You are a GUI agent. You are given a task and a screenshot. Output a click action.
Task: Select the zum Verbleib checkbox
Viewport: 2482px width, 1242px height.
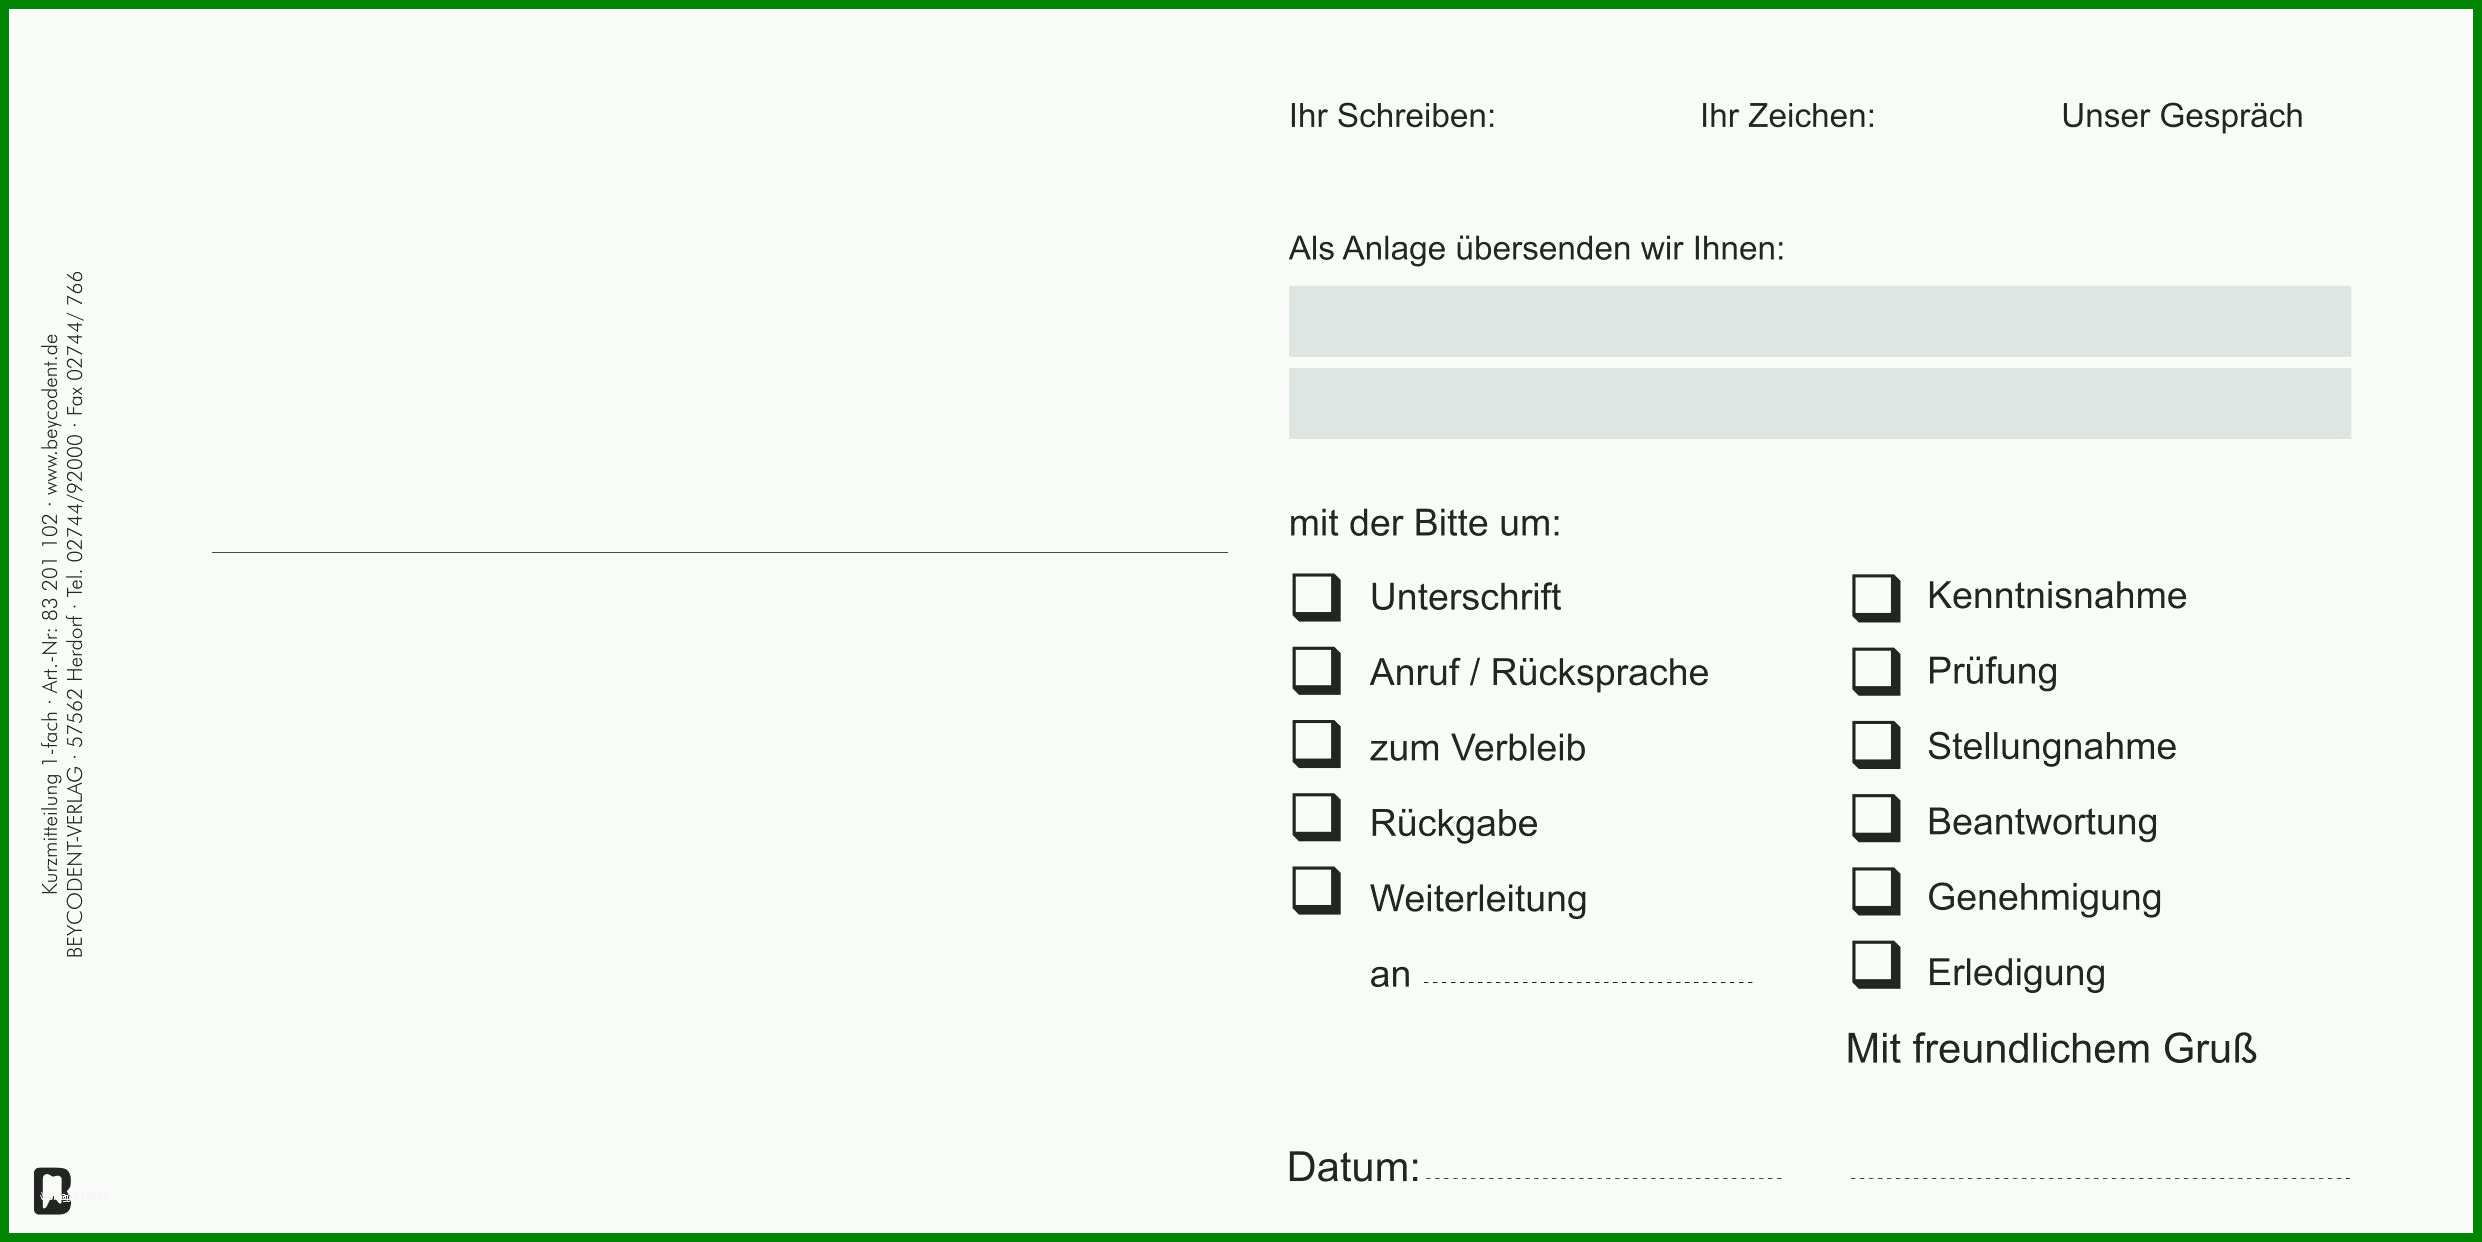click(1316, 744)
